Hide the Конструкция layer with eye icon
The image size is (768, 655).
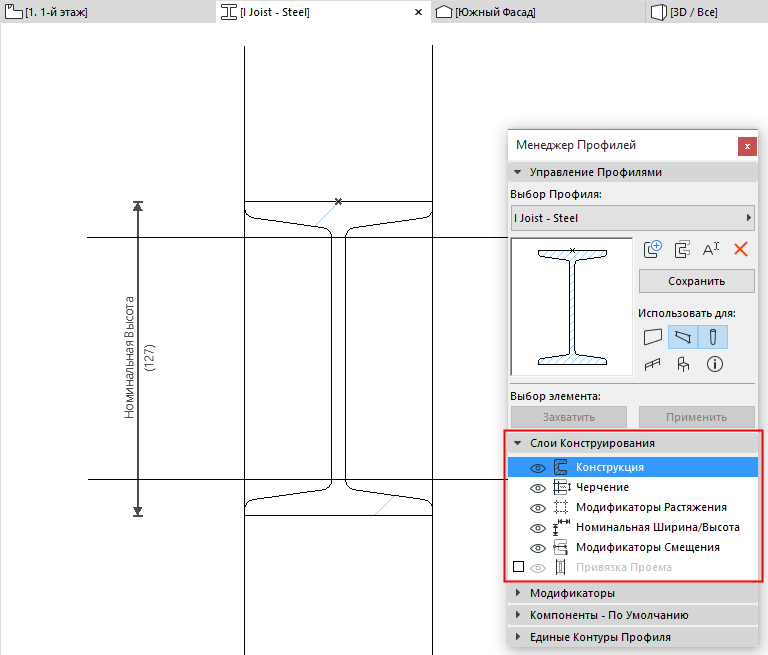[538, 468]
